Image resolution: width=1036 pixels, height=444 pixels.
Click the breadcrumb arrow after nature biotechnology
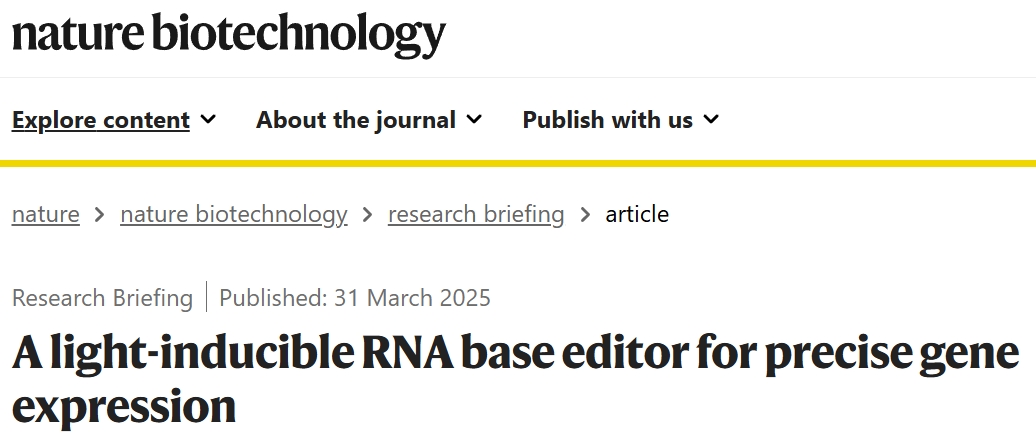point(368,214)
